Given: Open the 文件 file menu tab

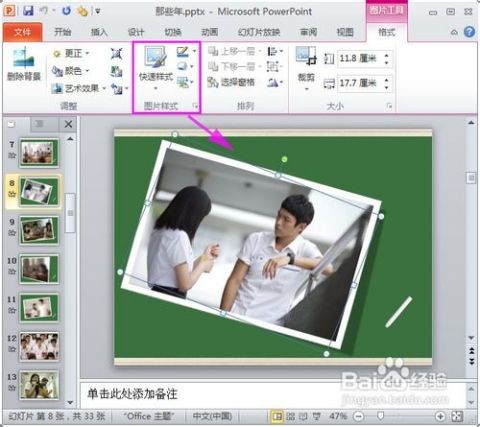Looking at the screenshot, I should click(x=23, y=32).
